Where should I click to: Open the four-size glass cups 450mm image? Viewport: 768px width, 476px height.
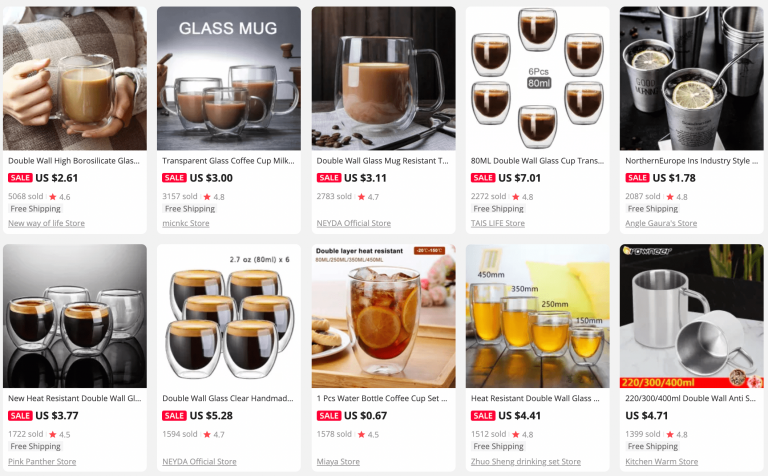coord(538,316)
